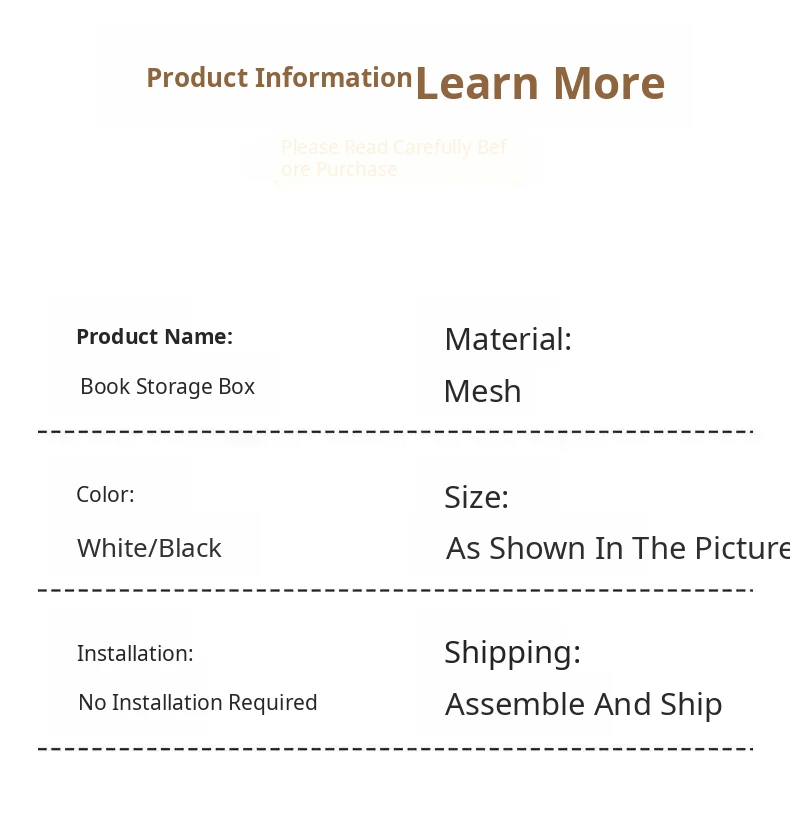Select the 'Material:' label

pyautogui.click(x=507, y=340)
